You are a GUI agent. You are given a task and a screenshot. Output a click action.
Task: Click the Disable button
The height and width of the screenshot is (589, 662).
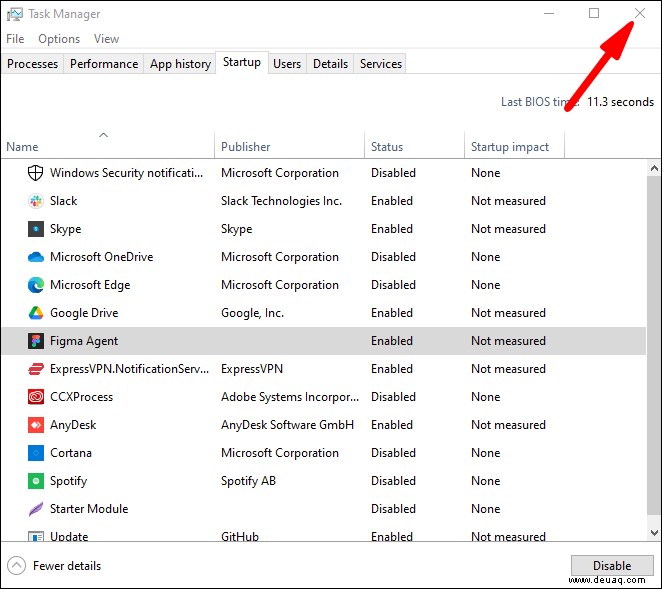coord(612,566)
